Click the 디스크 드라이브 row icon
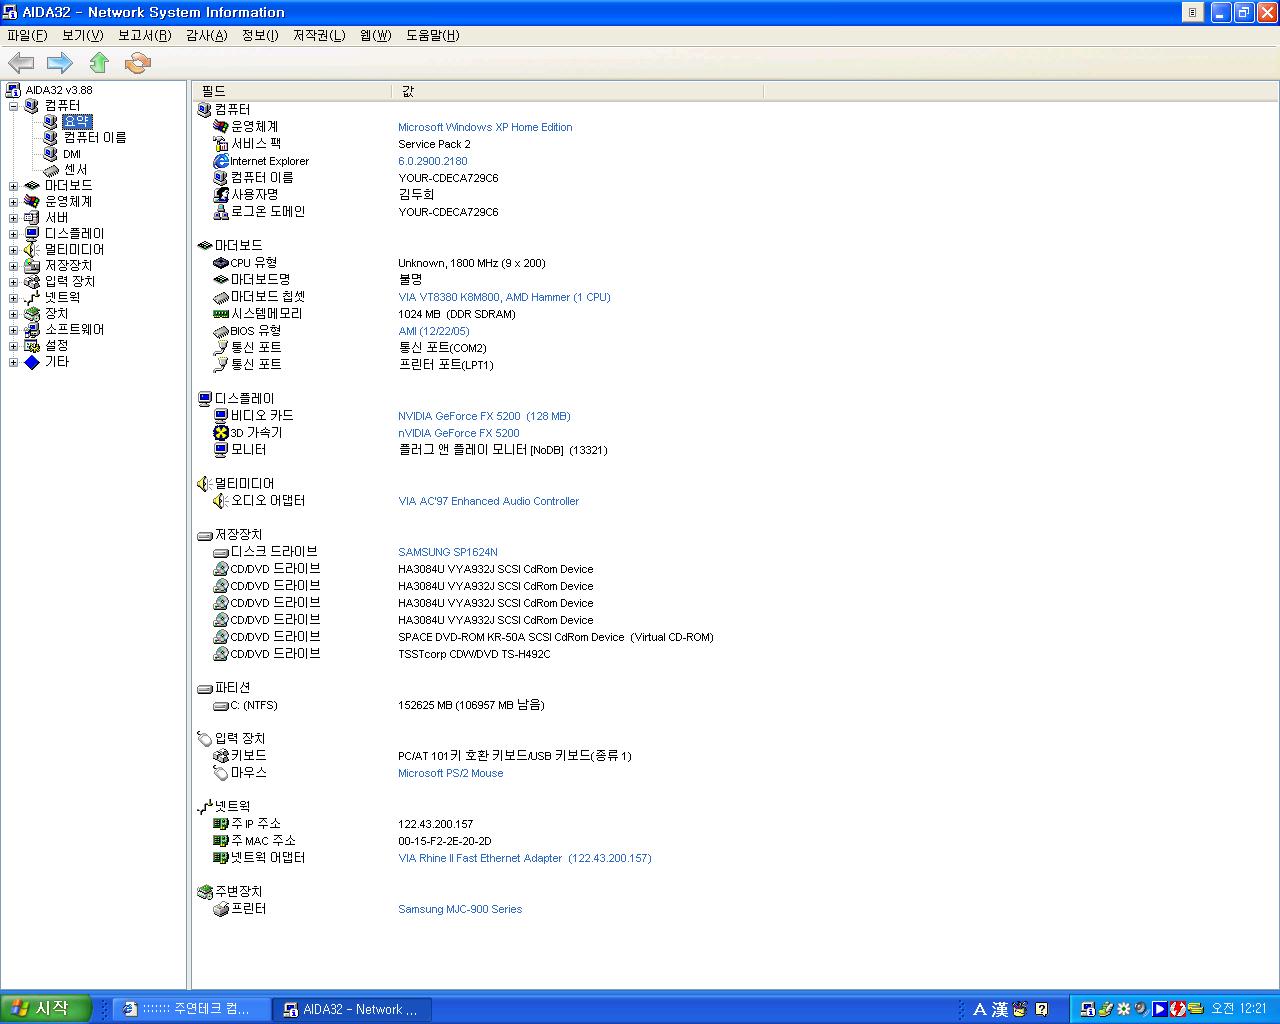Image resolution: width=1280 pixels, height=1024 pixels. (x=221, y=552)
